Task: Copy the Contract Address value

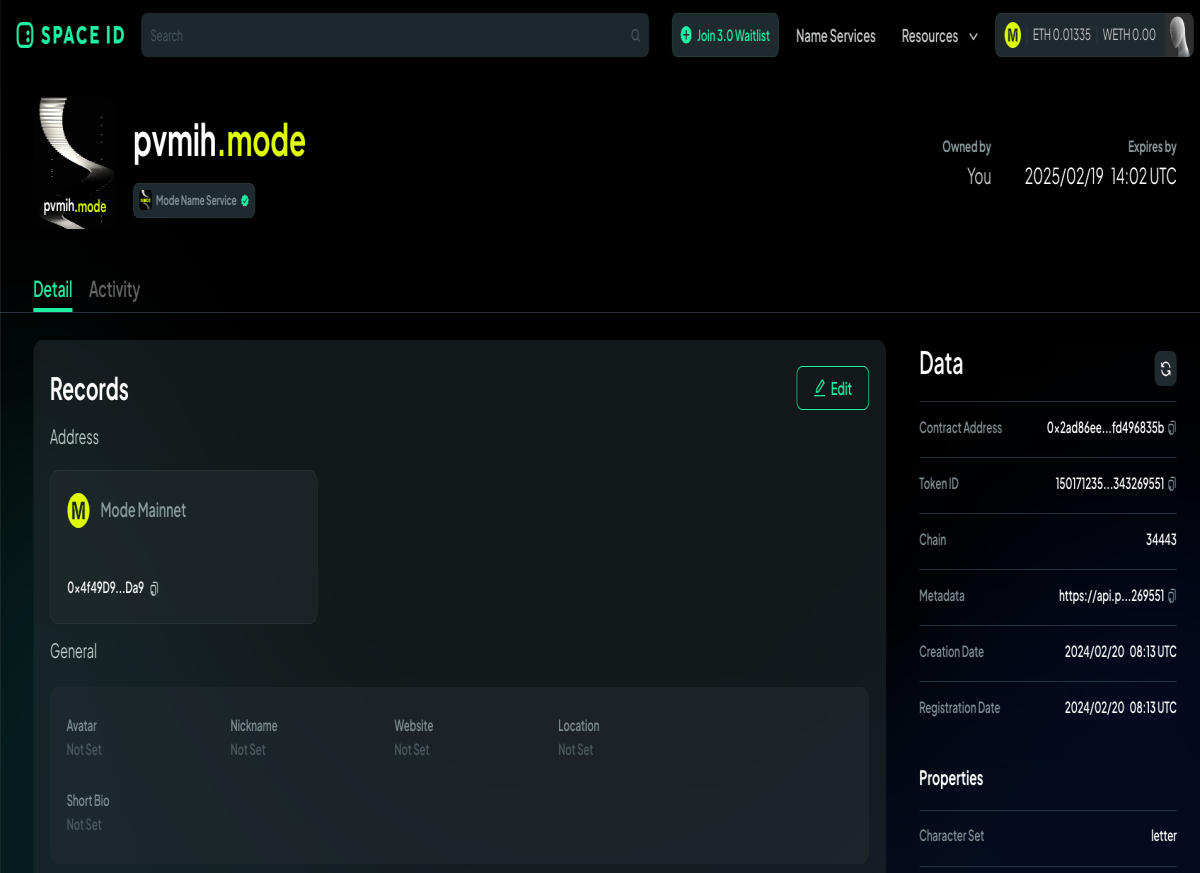Action: [1172, 428]
